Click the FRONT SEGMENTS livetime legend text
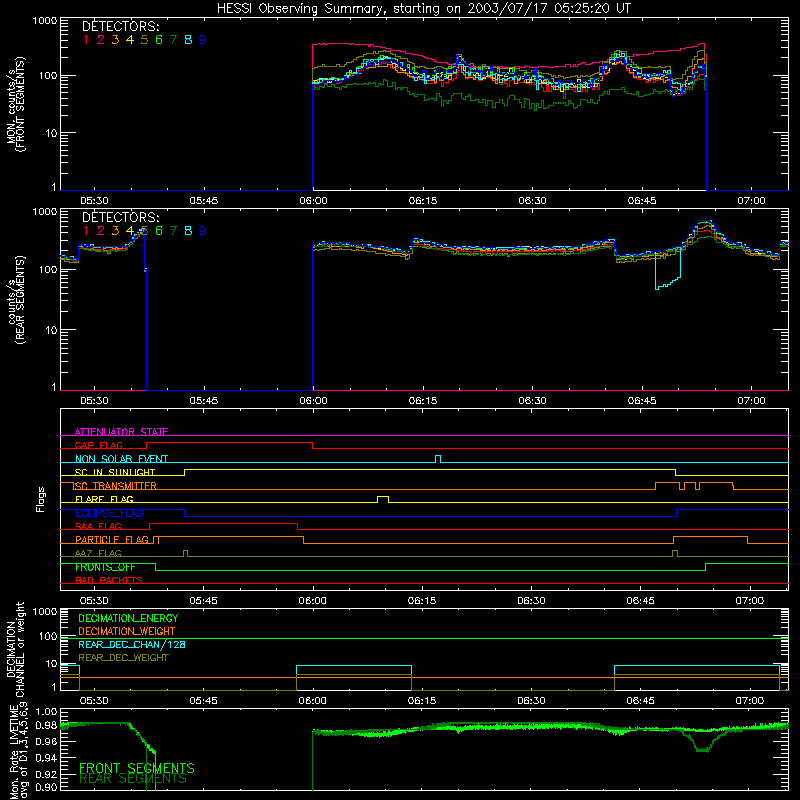This screenshot has width=800, height=800. tap(137, 768)
